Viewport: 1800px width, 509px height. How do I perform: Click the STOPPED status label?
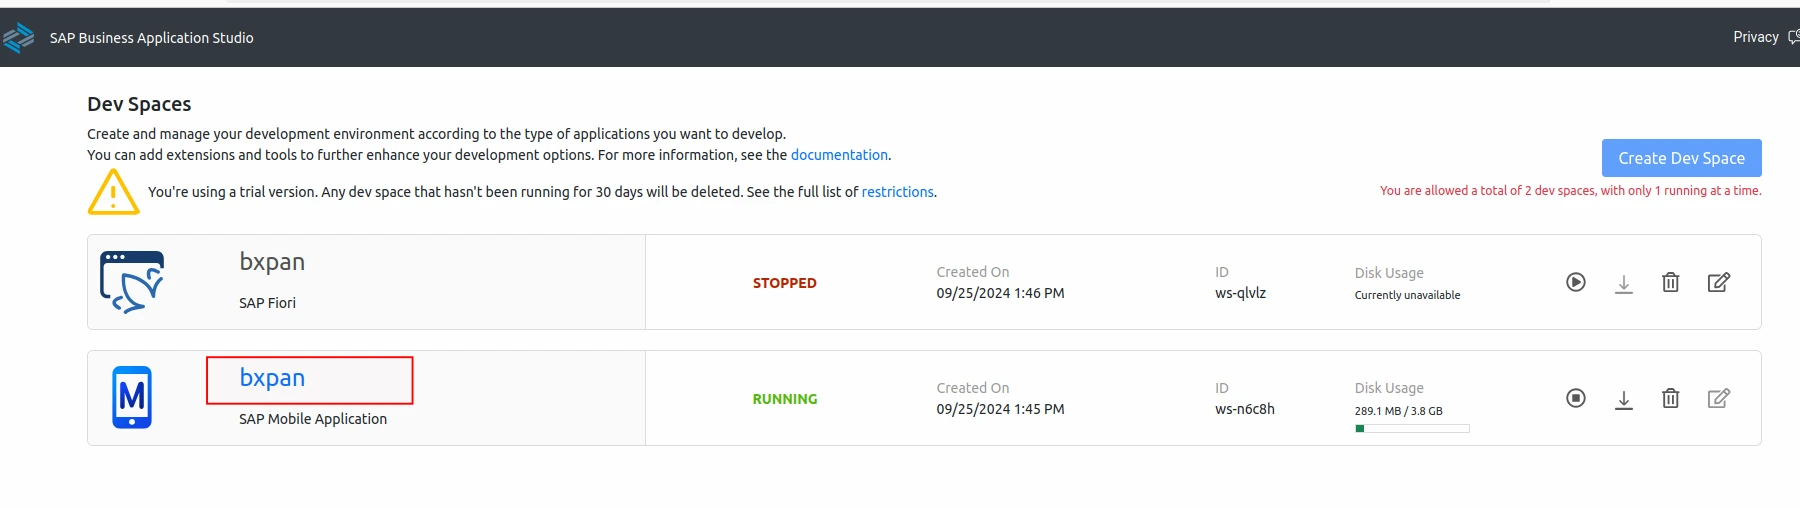tap(785, 283)
